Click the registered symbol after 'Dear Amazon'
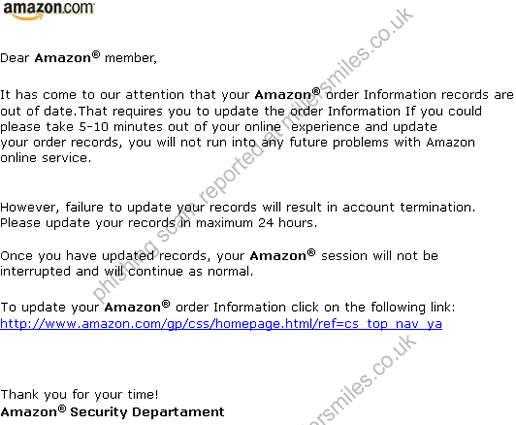 click(x=96, y=54)
